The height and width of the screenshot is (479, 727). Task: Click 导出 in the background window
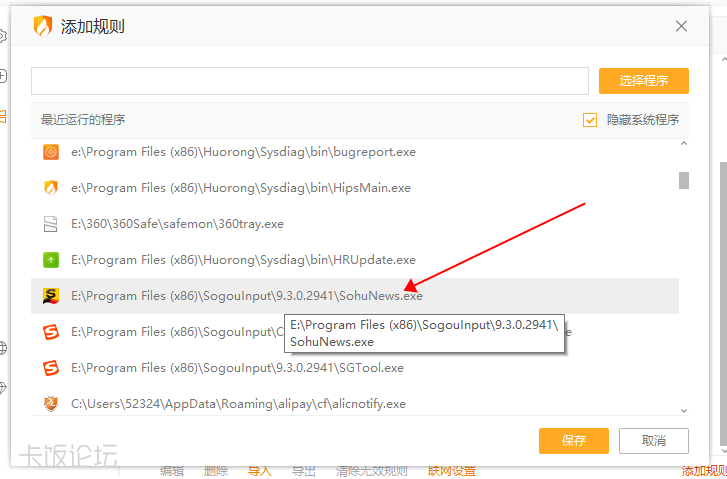pos(304,472)
